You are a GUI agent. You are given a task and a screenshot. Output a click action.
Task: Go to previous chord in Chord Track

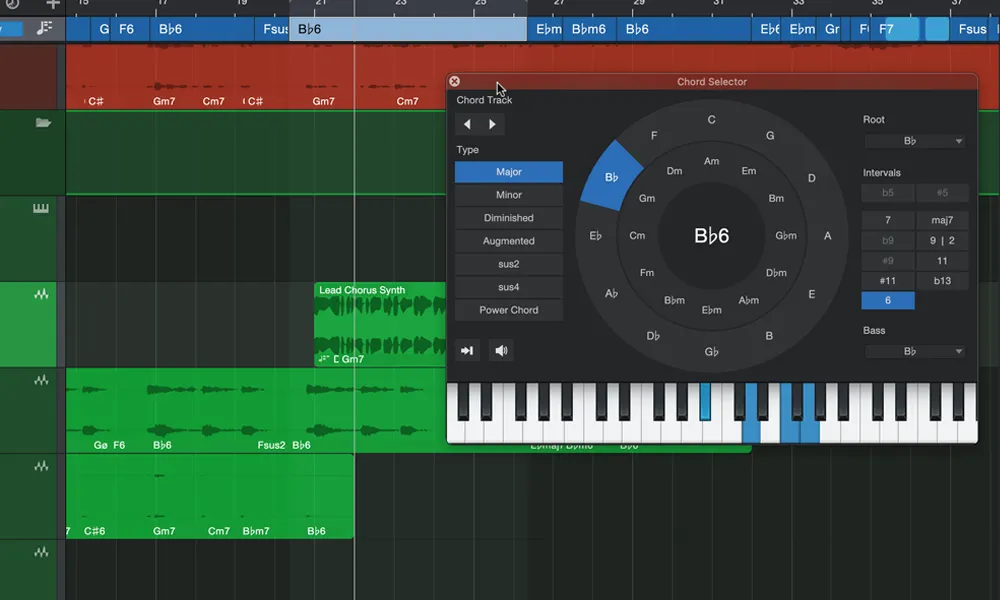tap(467, 124)
